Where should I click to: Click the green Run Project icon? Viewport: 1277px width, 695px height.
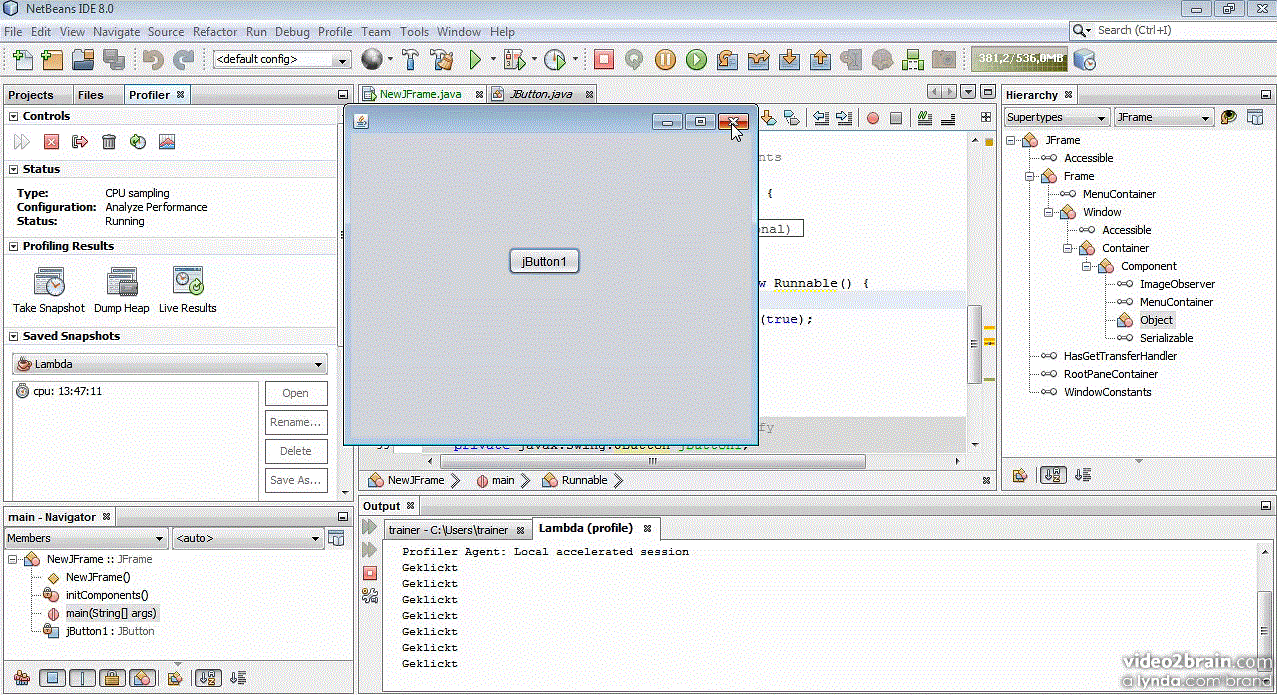click(476, 59)
